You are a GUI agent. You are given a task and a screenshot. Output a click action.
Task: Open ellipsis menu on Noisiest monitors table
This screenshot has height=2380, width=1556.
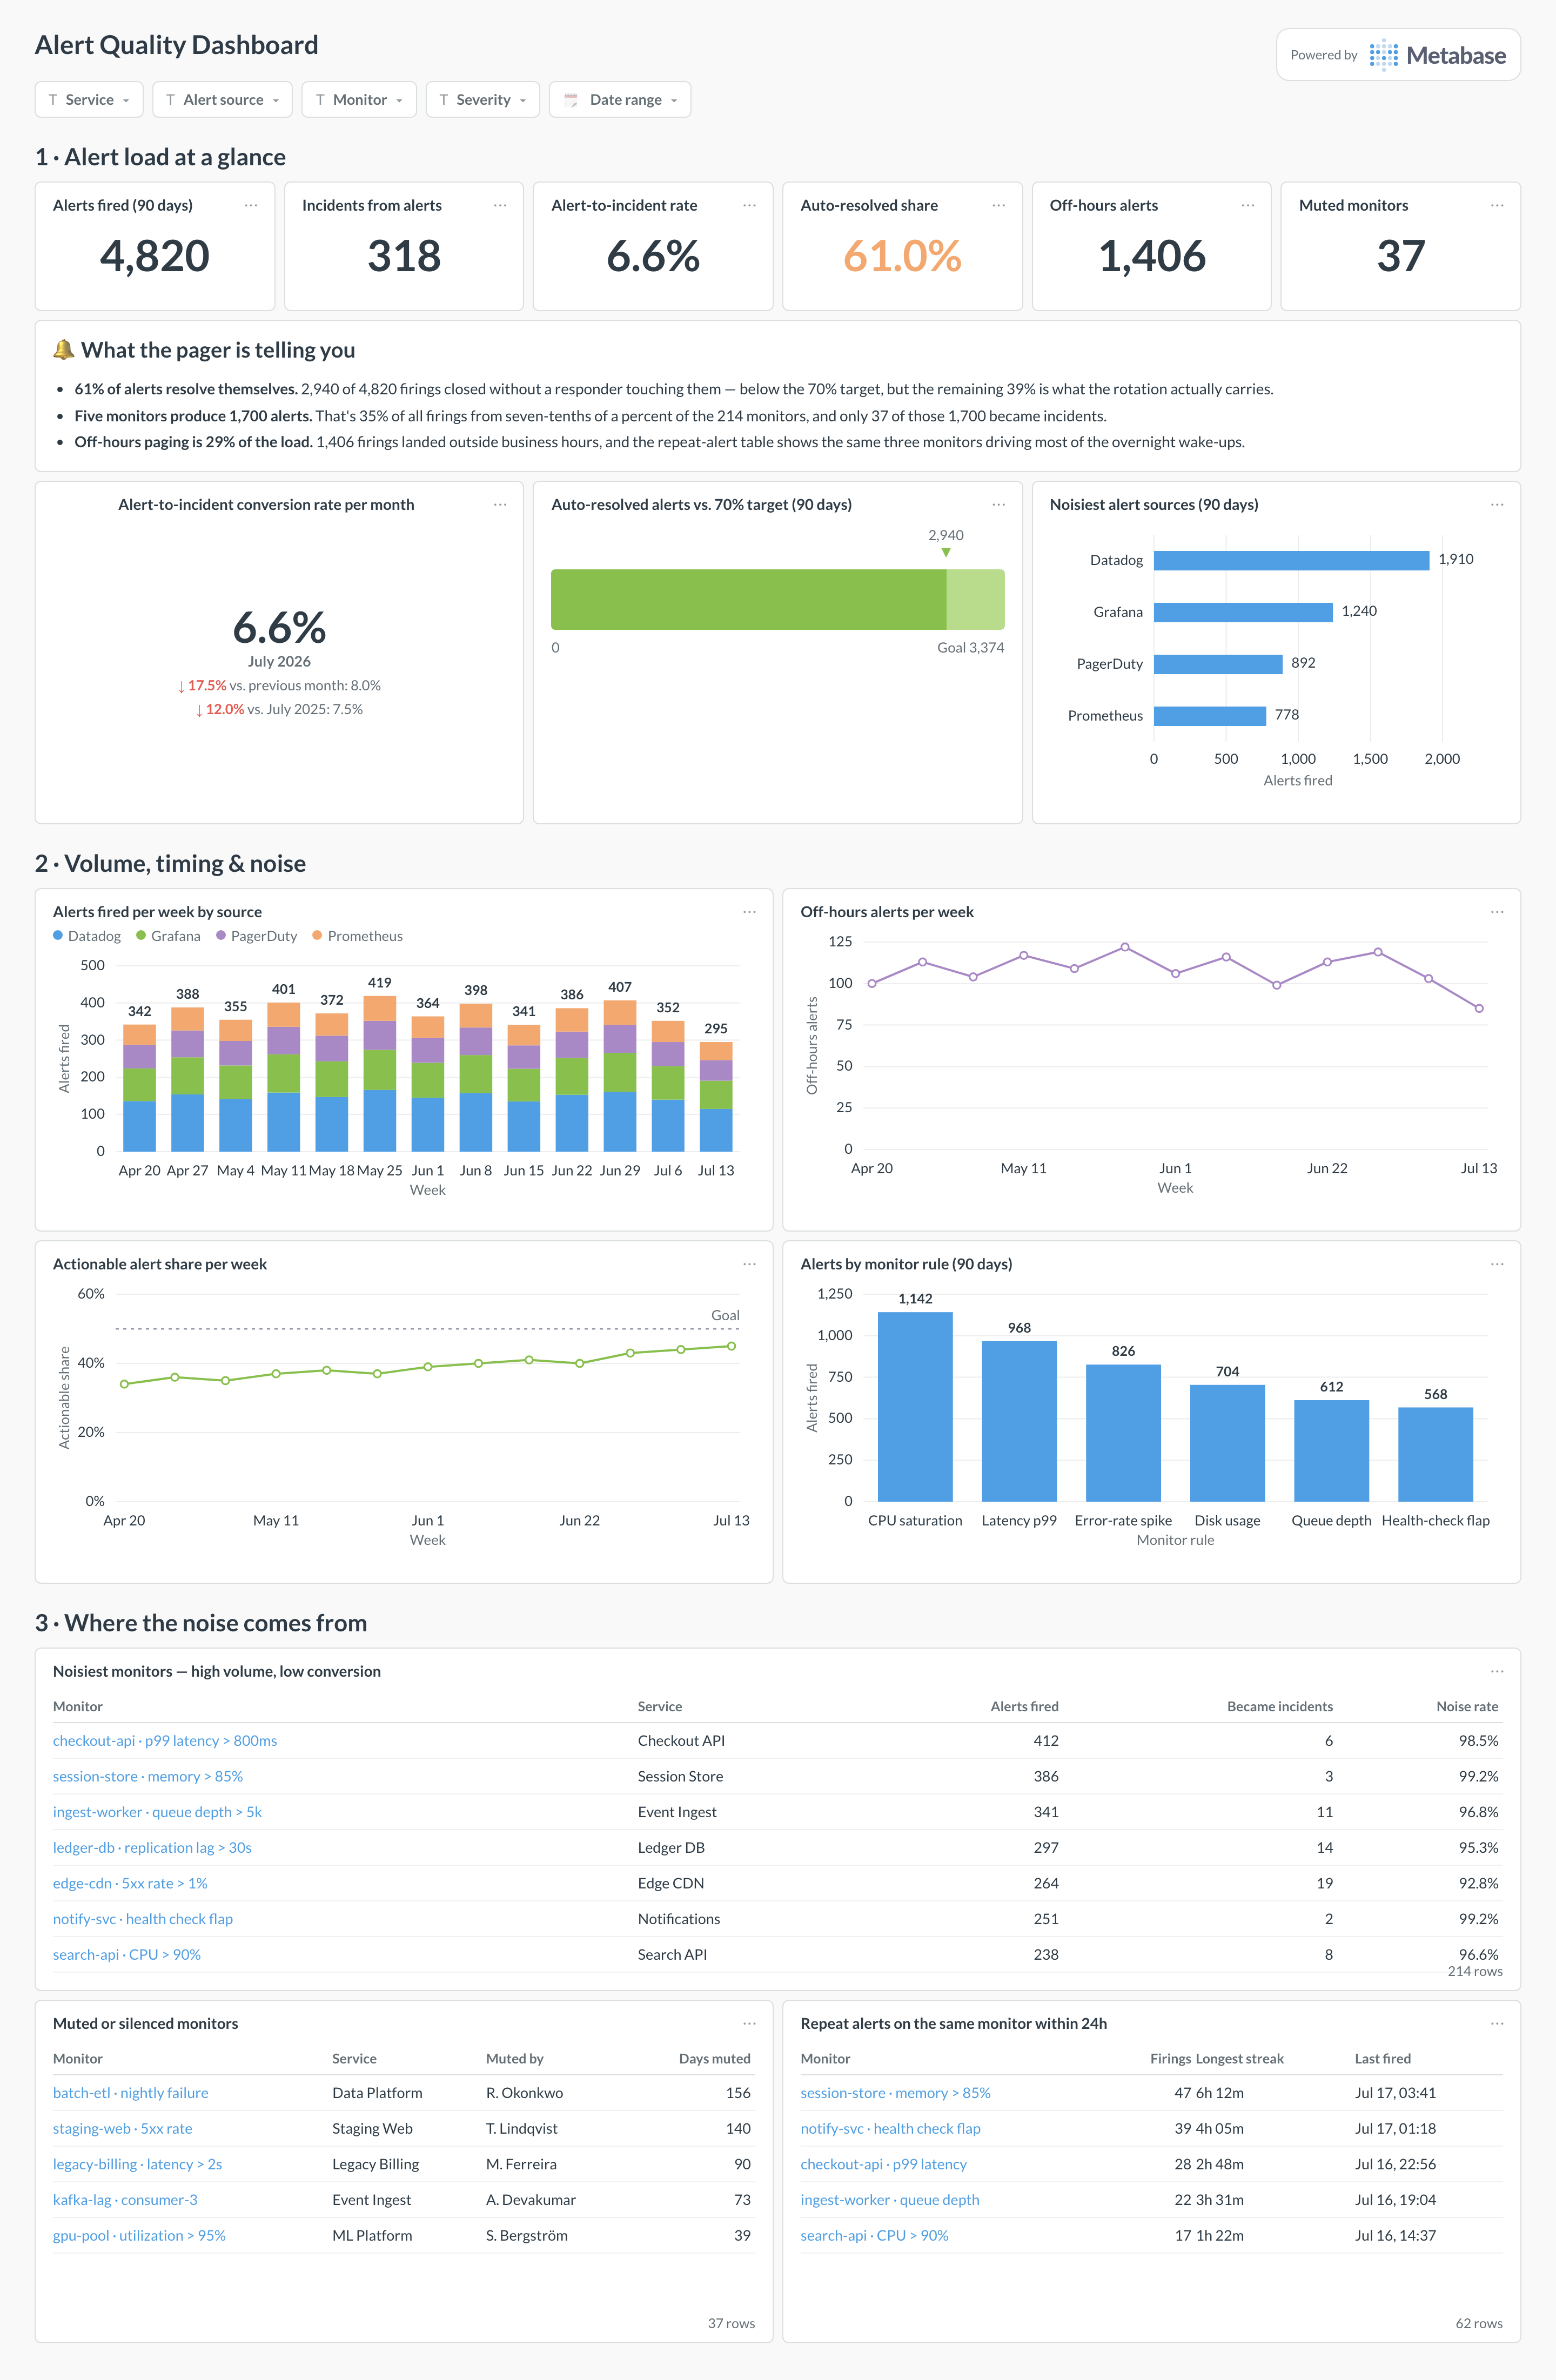coord(1497,1671)
